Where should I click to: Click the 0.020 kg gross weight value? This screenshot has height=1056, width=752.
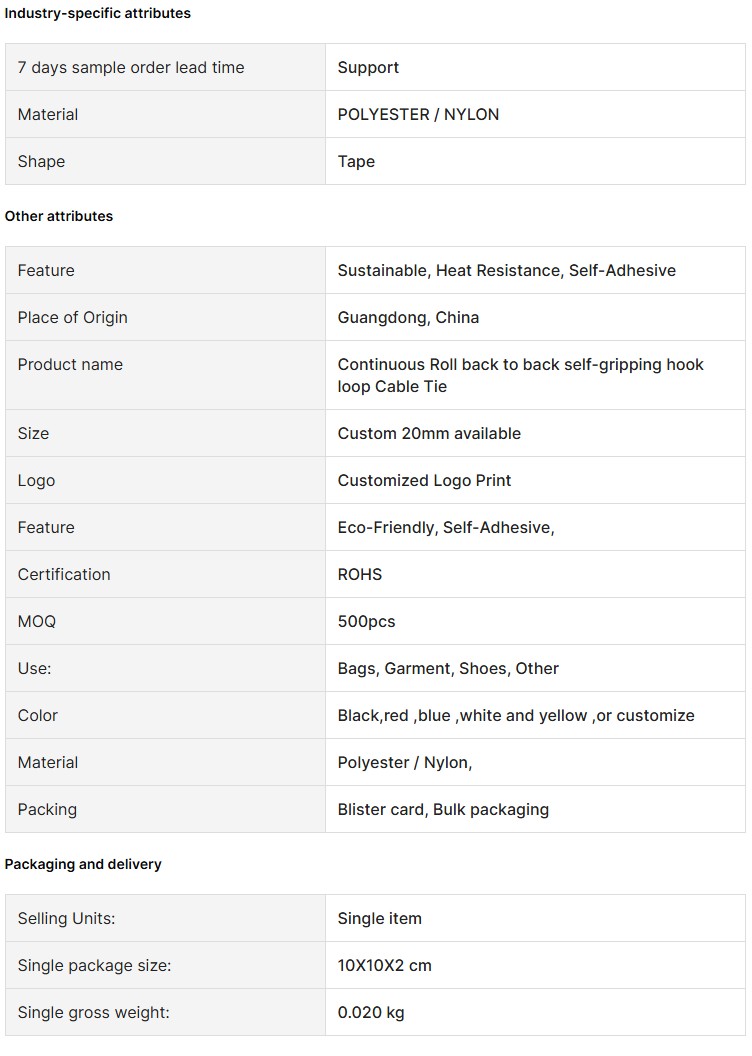(371, 1013)
